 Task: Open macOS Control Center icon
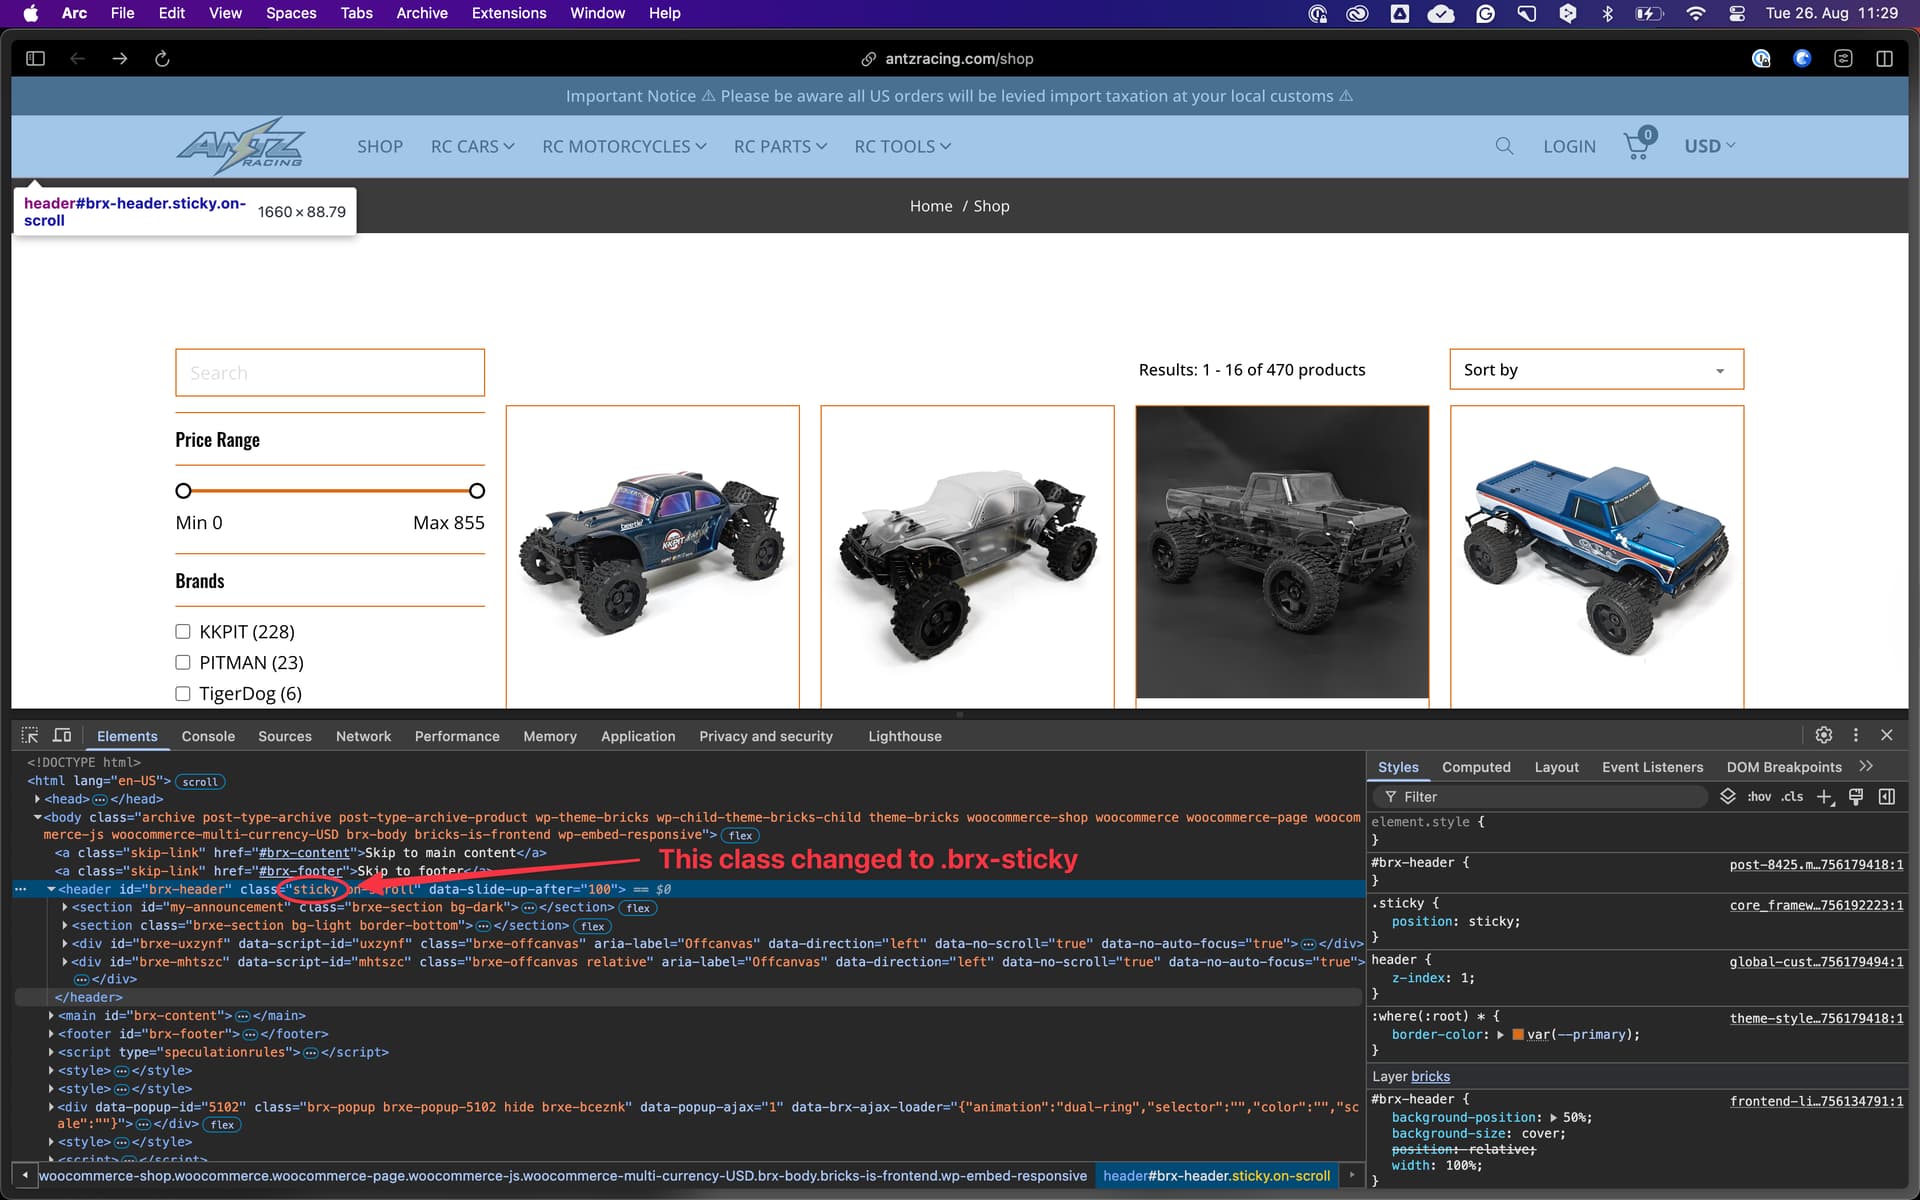click(1737, 13)
